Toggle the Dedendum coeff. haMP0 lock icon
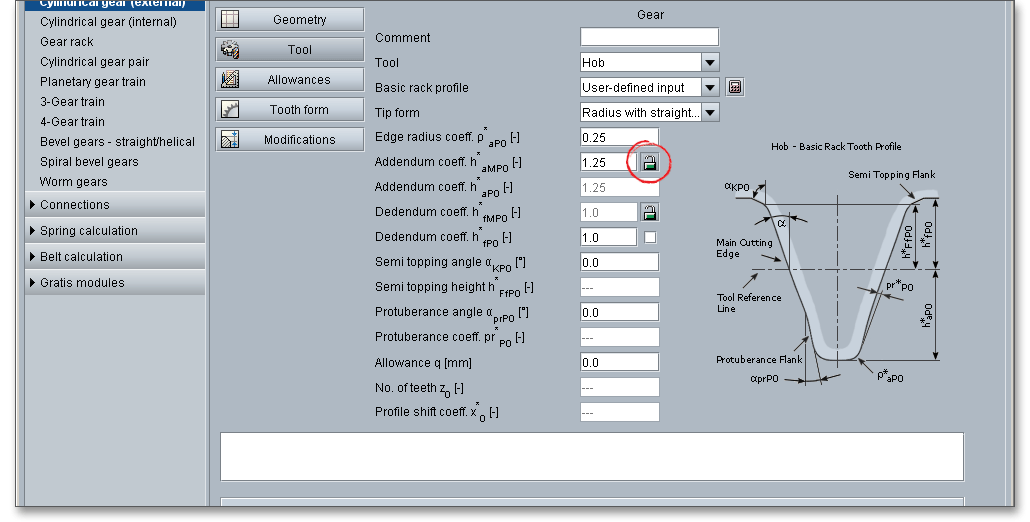1030x522 pixels. pyautogui.click(x=649, y=212)
